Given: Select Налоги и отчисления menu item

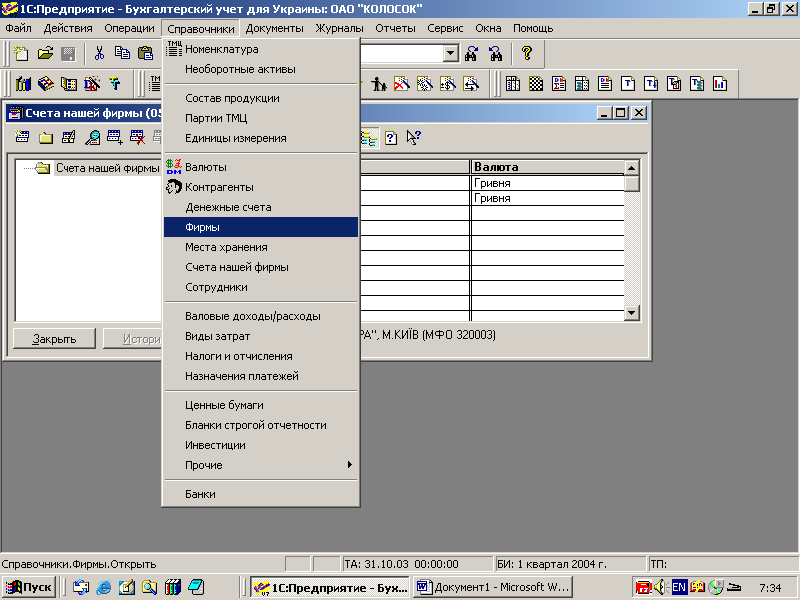Looking at the screenshot, I should [261, 356].
